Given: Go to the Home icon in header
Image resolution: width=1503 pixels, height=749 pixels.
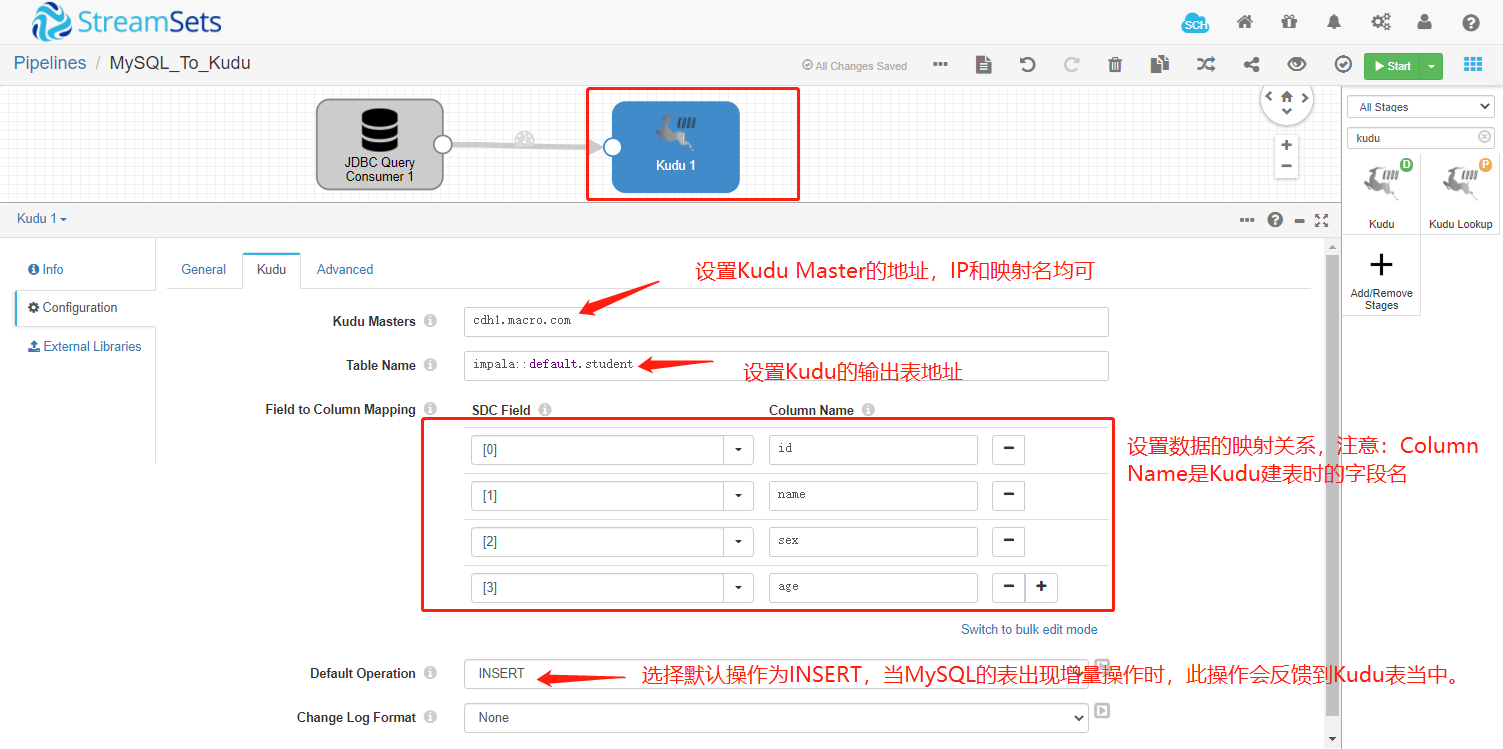Looking at the screenshot, I should 1245,22.
